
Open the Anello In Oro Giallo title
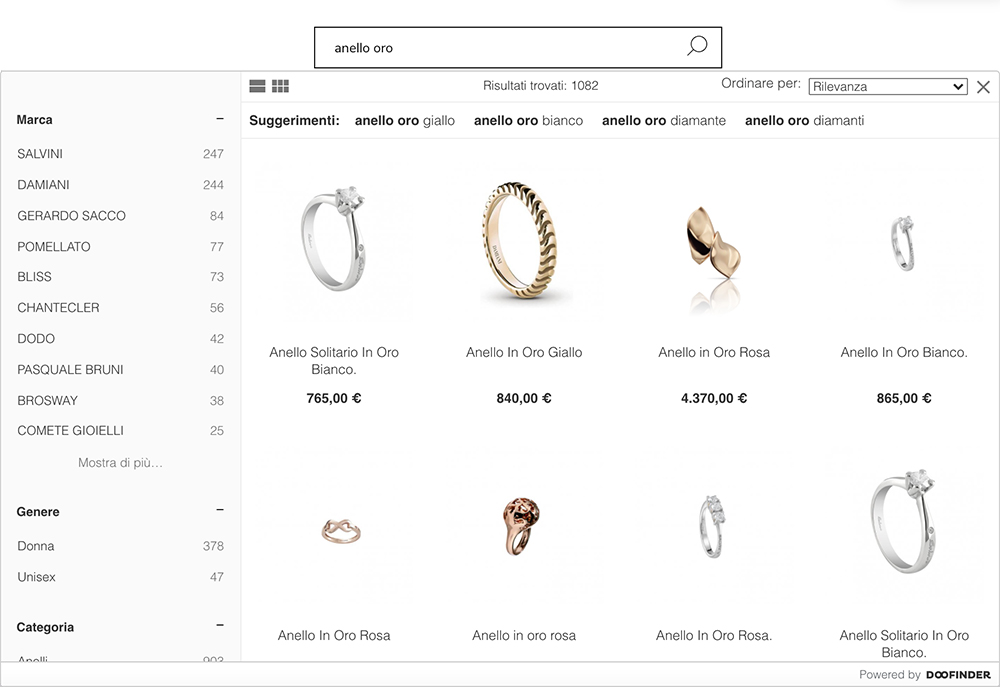[524, 352]
